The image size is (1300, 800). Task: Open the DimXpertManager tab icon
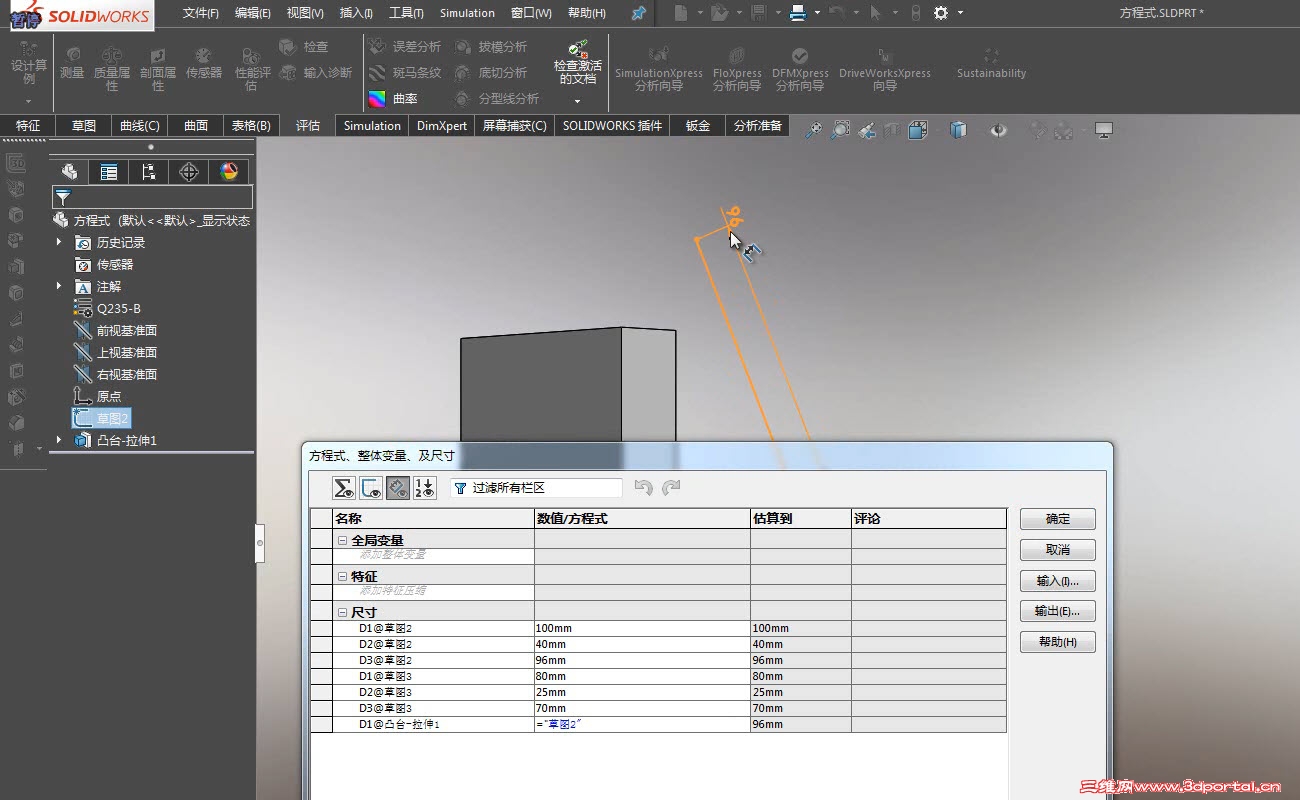(189, 171)
